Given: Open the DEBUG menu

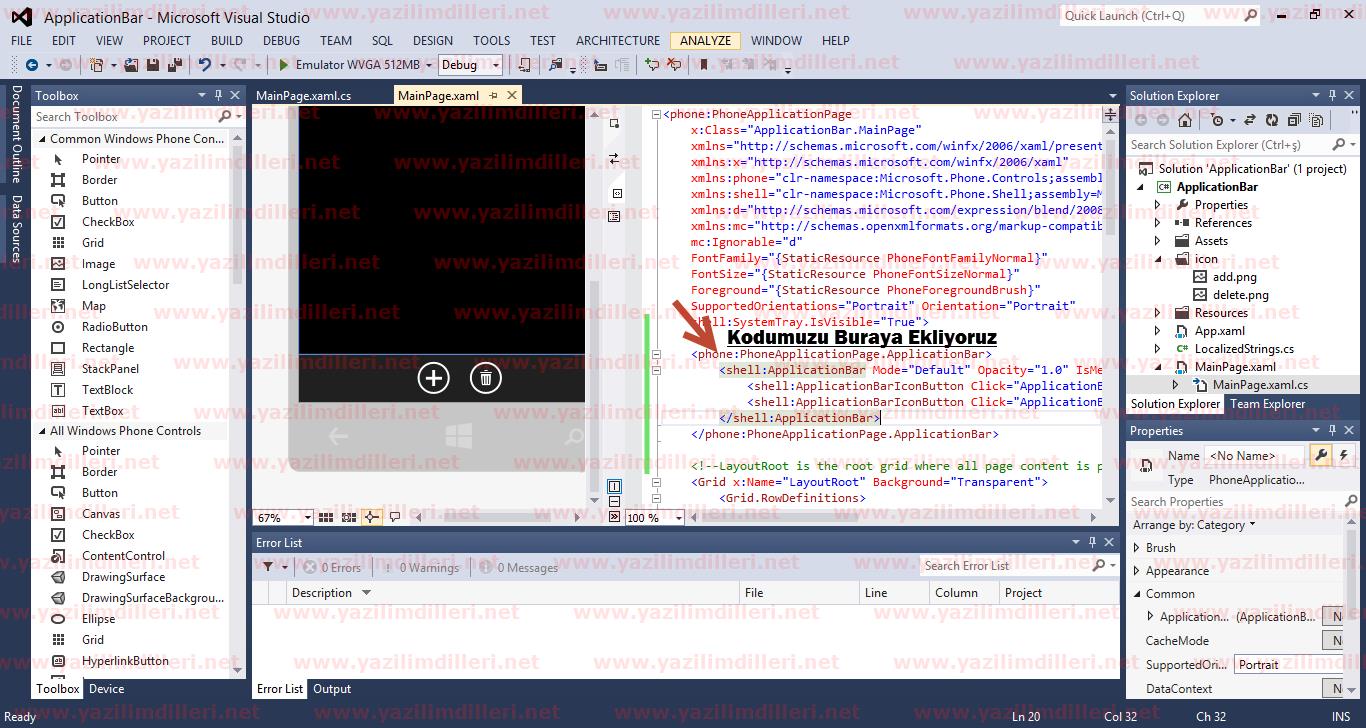Looking at the screenshot, I should (281, 41).
